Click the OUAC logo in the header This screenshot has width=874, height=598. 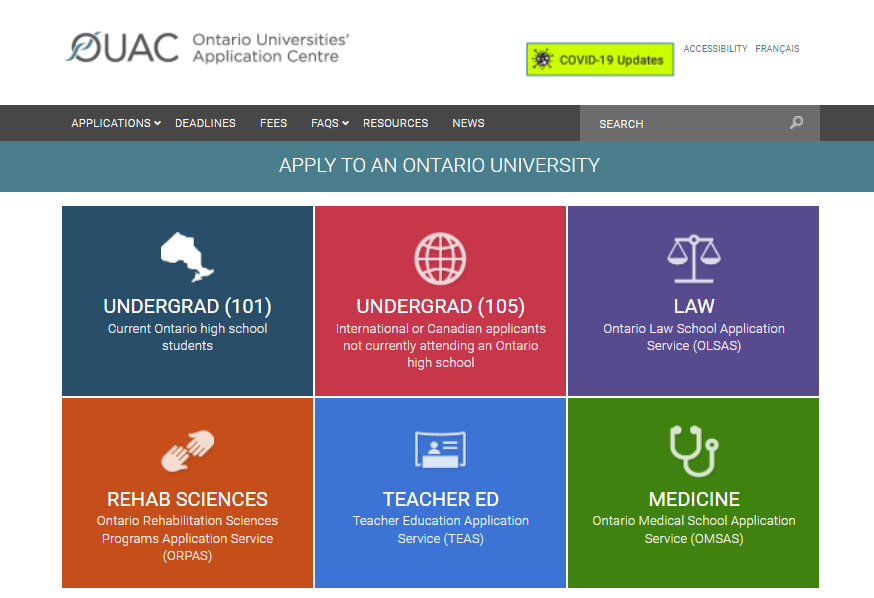tap(122, 47)
